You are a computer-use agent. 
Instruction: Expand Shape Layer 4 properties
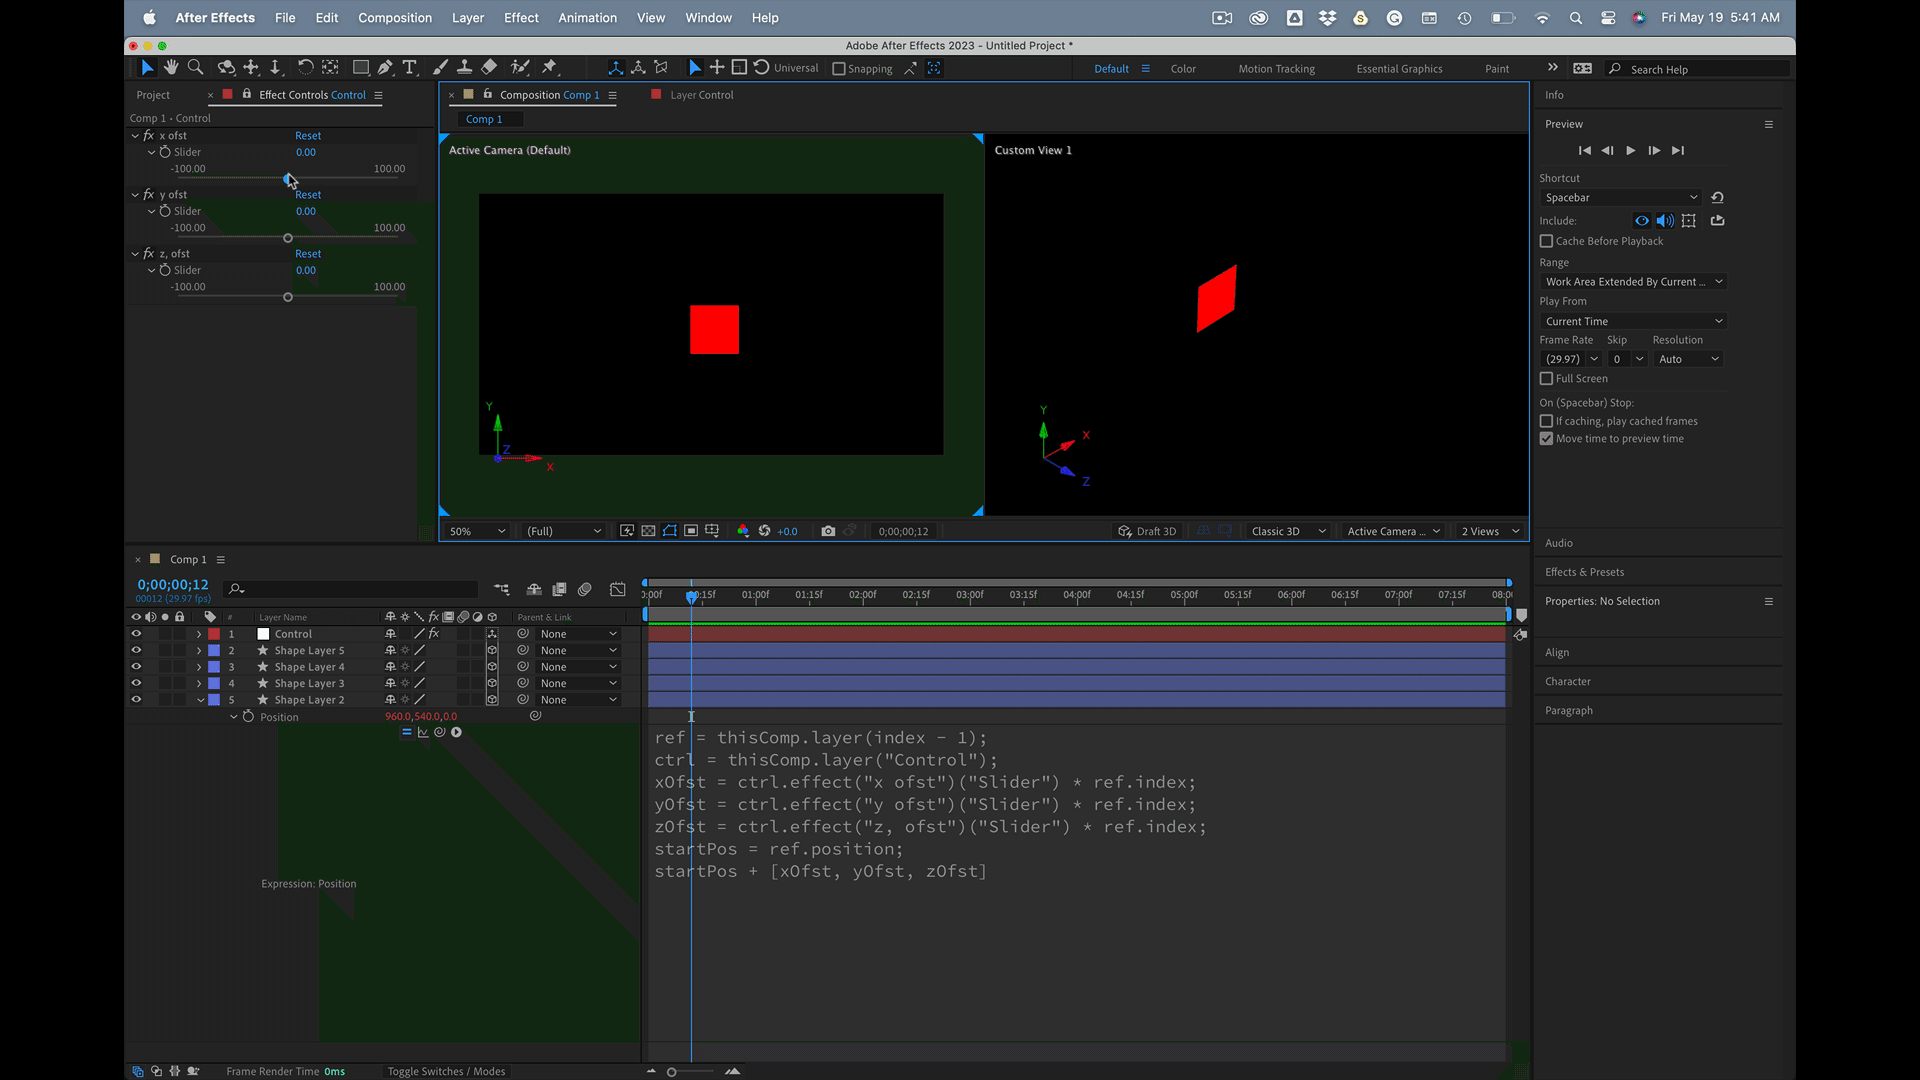[x=199, y=667]
